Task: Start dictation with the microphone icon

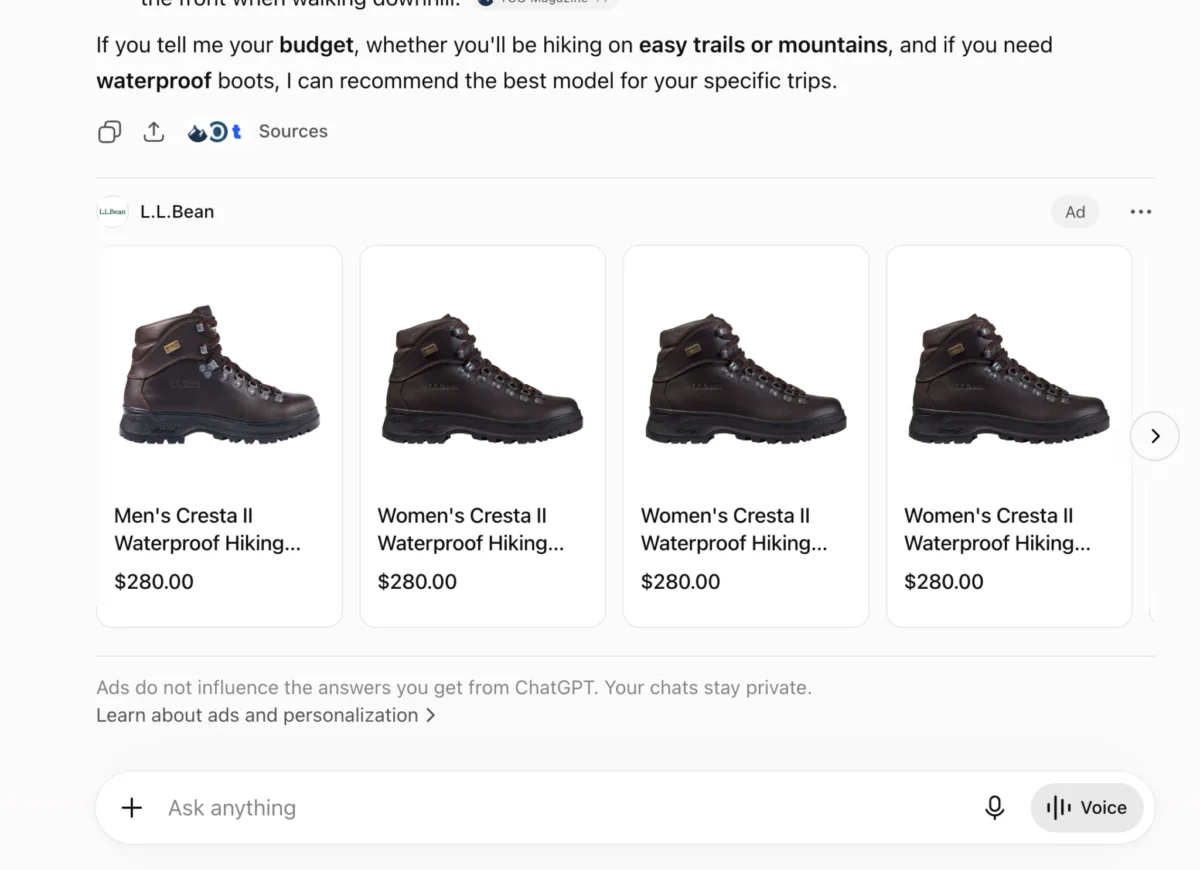Action: click(x=994, y=808)
